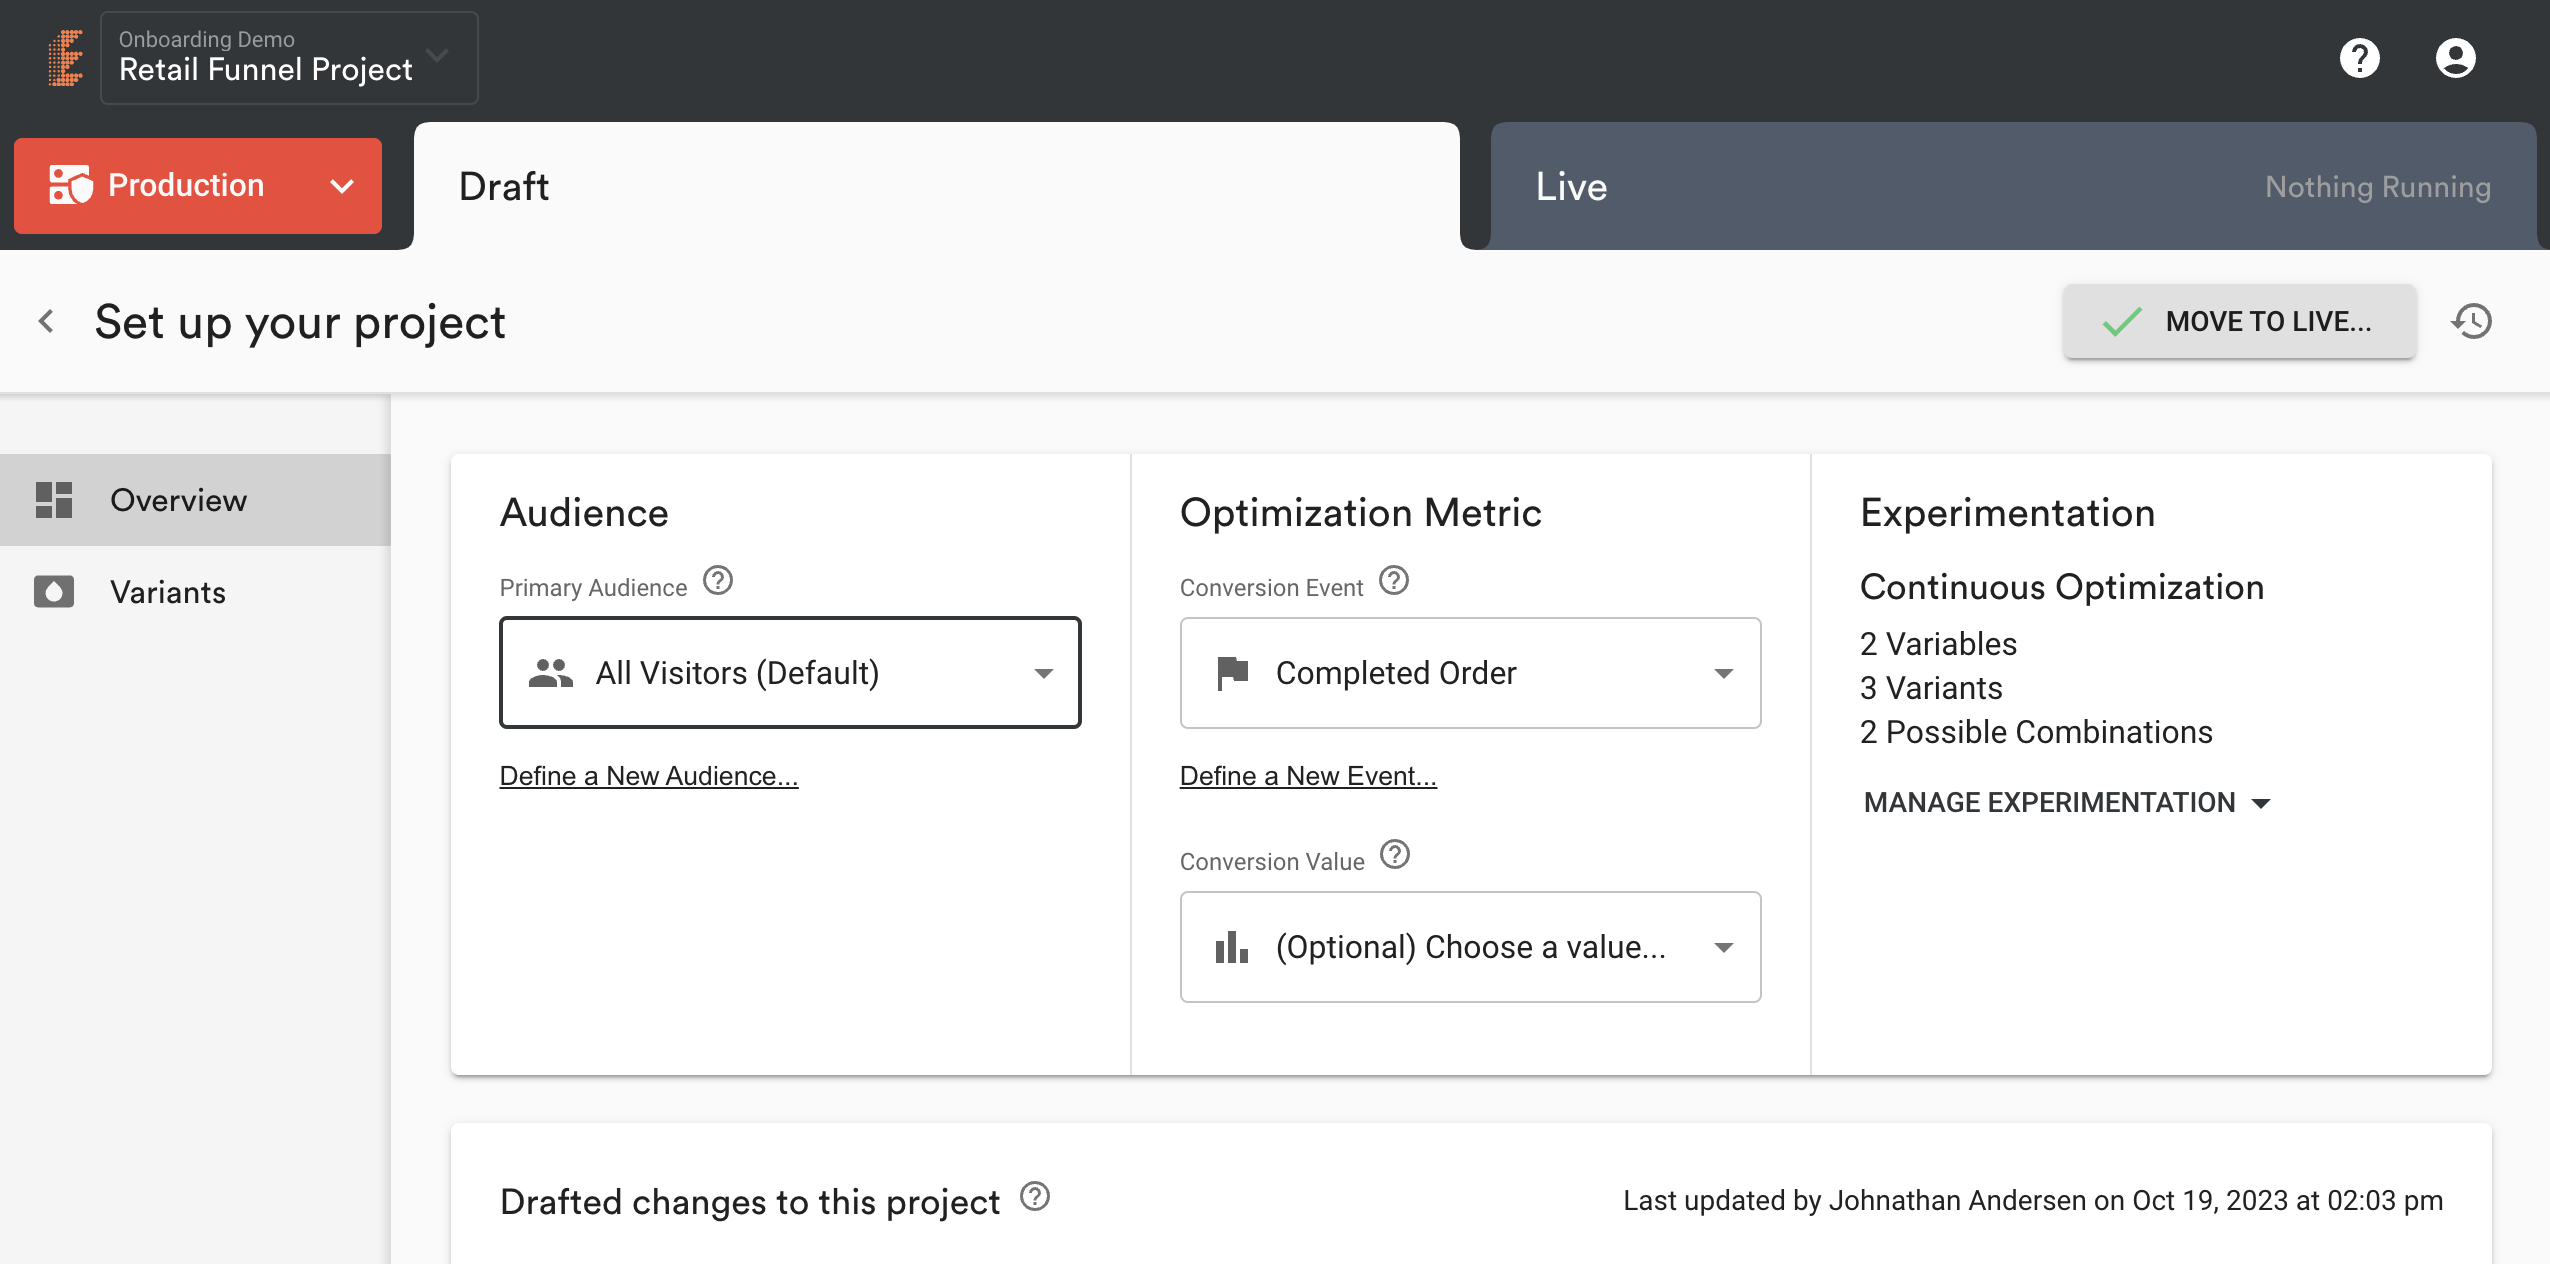This screenshot has height=1264, width=2550.
Task: Click the flag icon in Conversion Event field
Action: 1232,673
